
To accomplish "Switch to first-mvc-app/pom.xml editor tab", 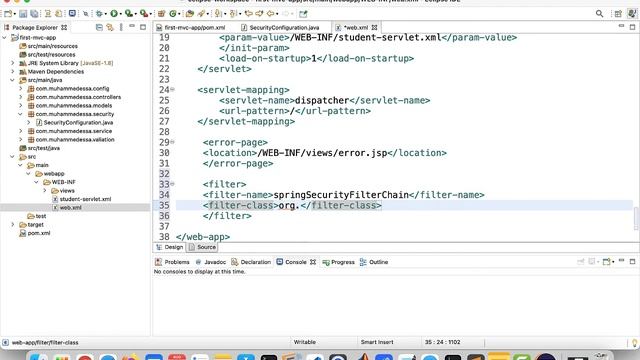I will tap(191, 28).
